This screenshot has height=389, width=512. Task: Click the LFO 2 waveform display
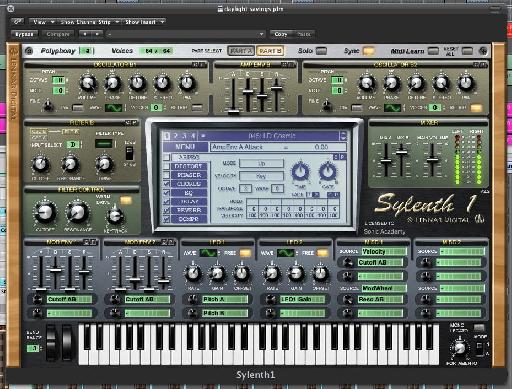[x=286, y=253]
